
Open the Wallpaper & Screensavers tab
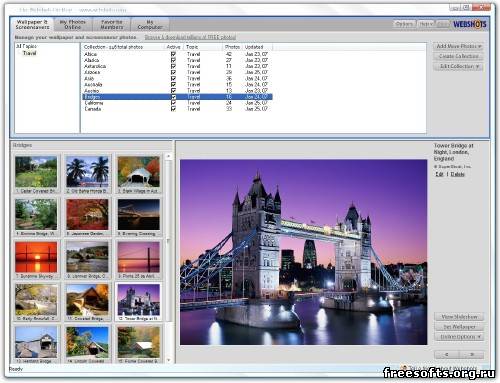click(x=32, y=24)
